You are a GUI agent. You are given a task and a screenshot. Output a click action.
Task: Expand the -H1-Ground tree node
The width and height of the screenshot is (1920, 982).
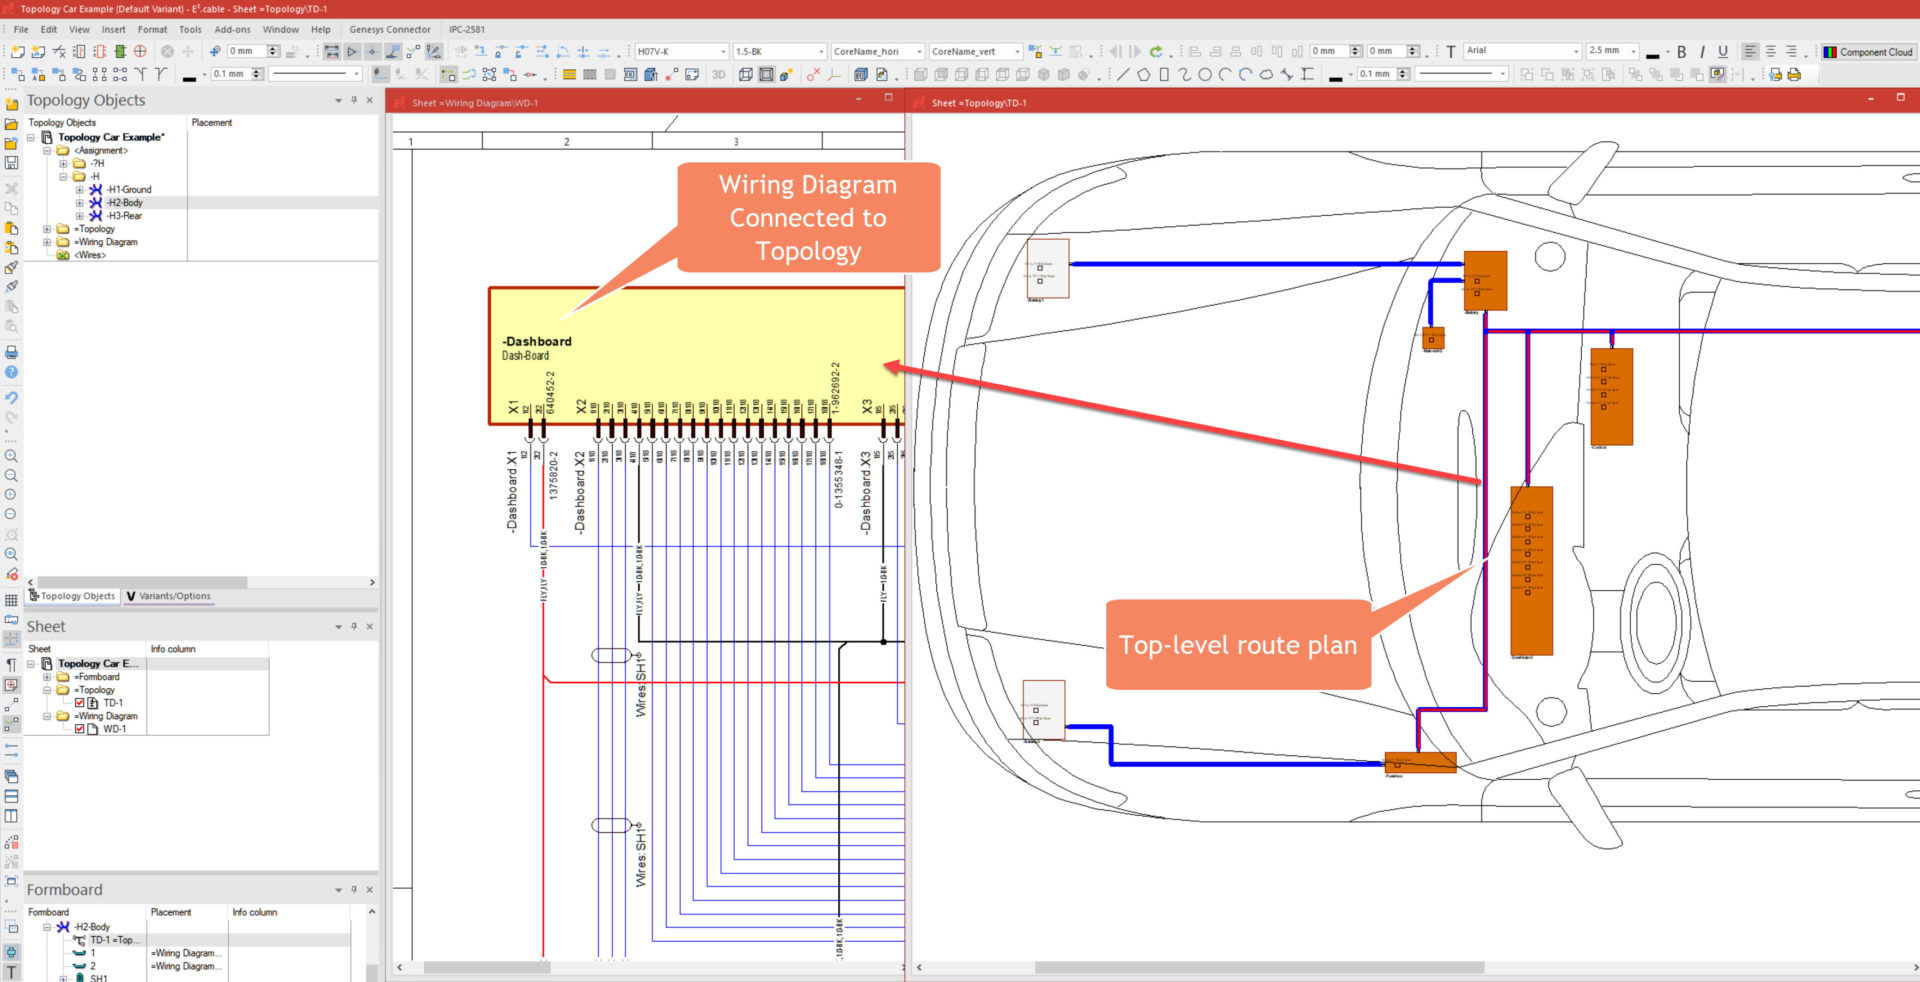tap(78, 189)
